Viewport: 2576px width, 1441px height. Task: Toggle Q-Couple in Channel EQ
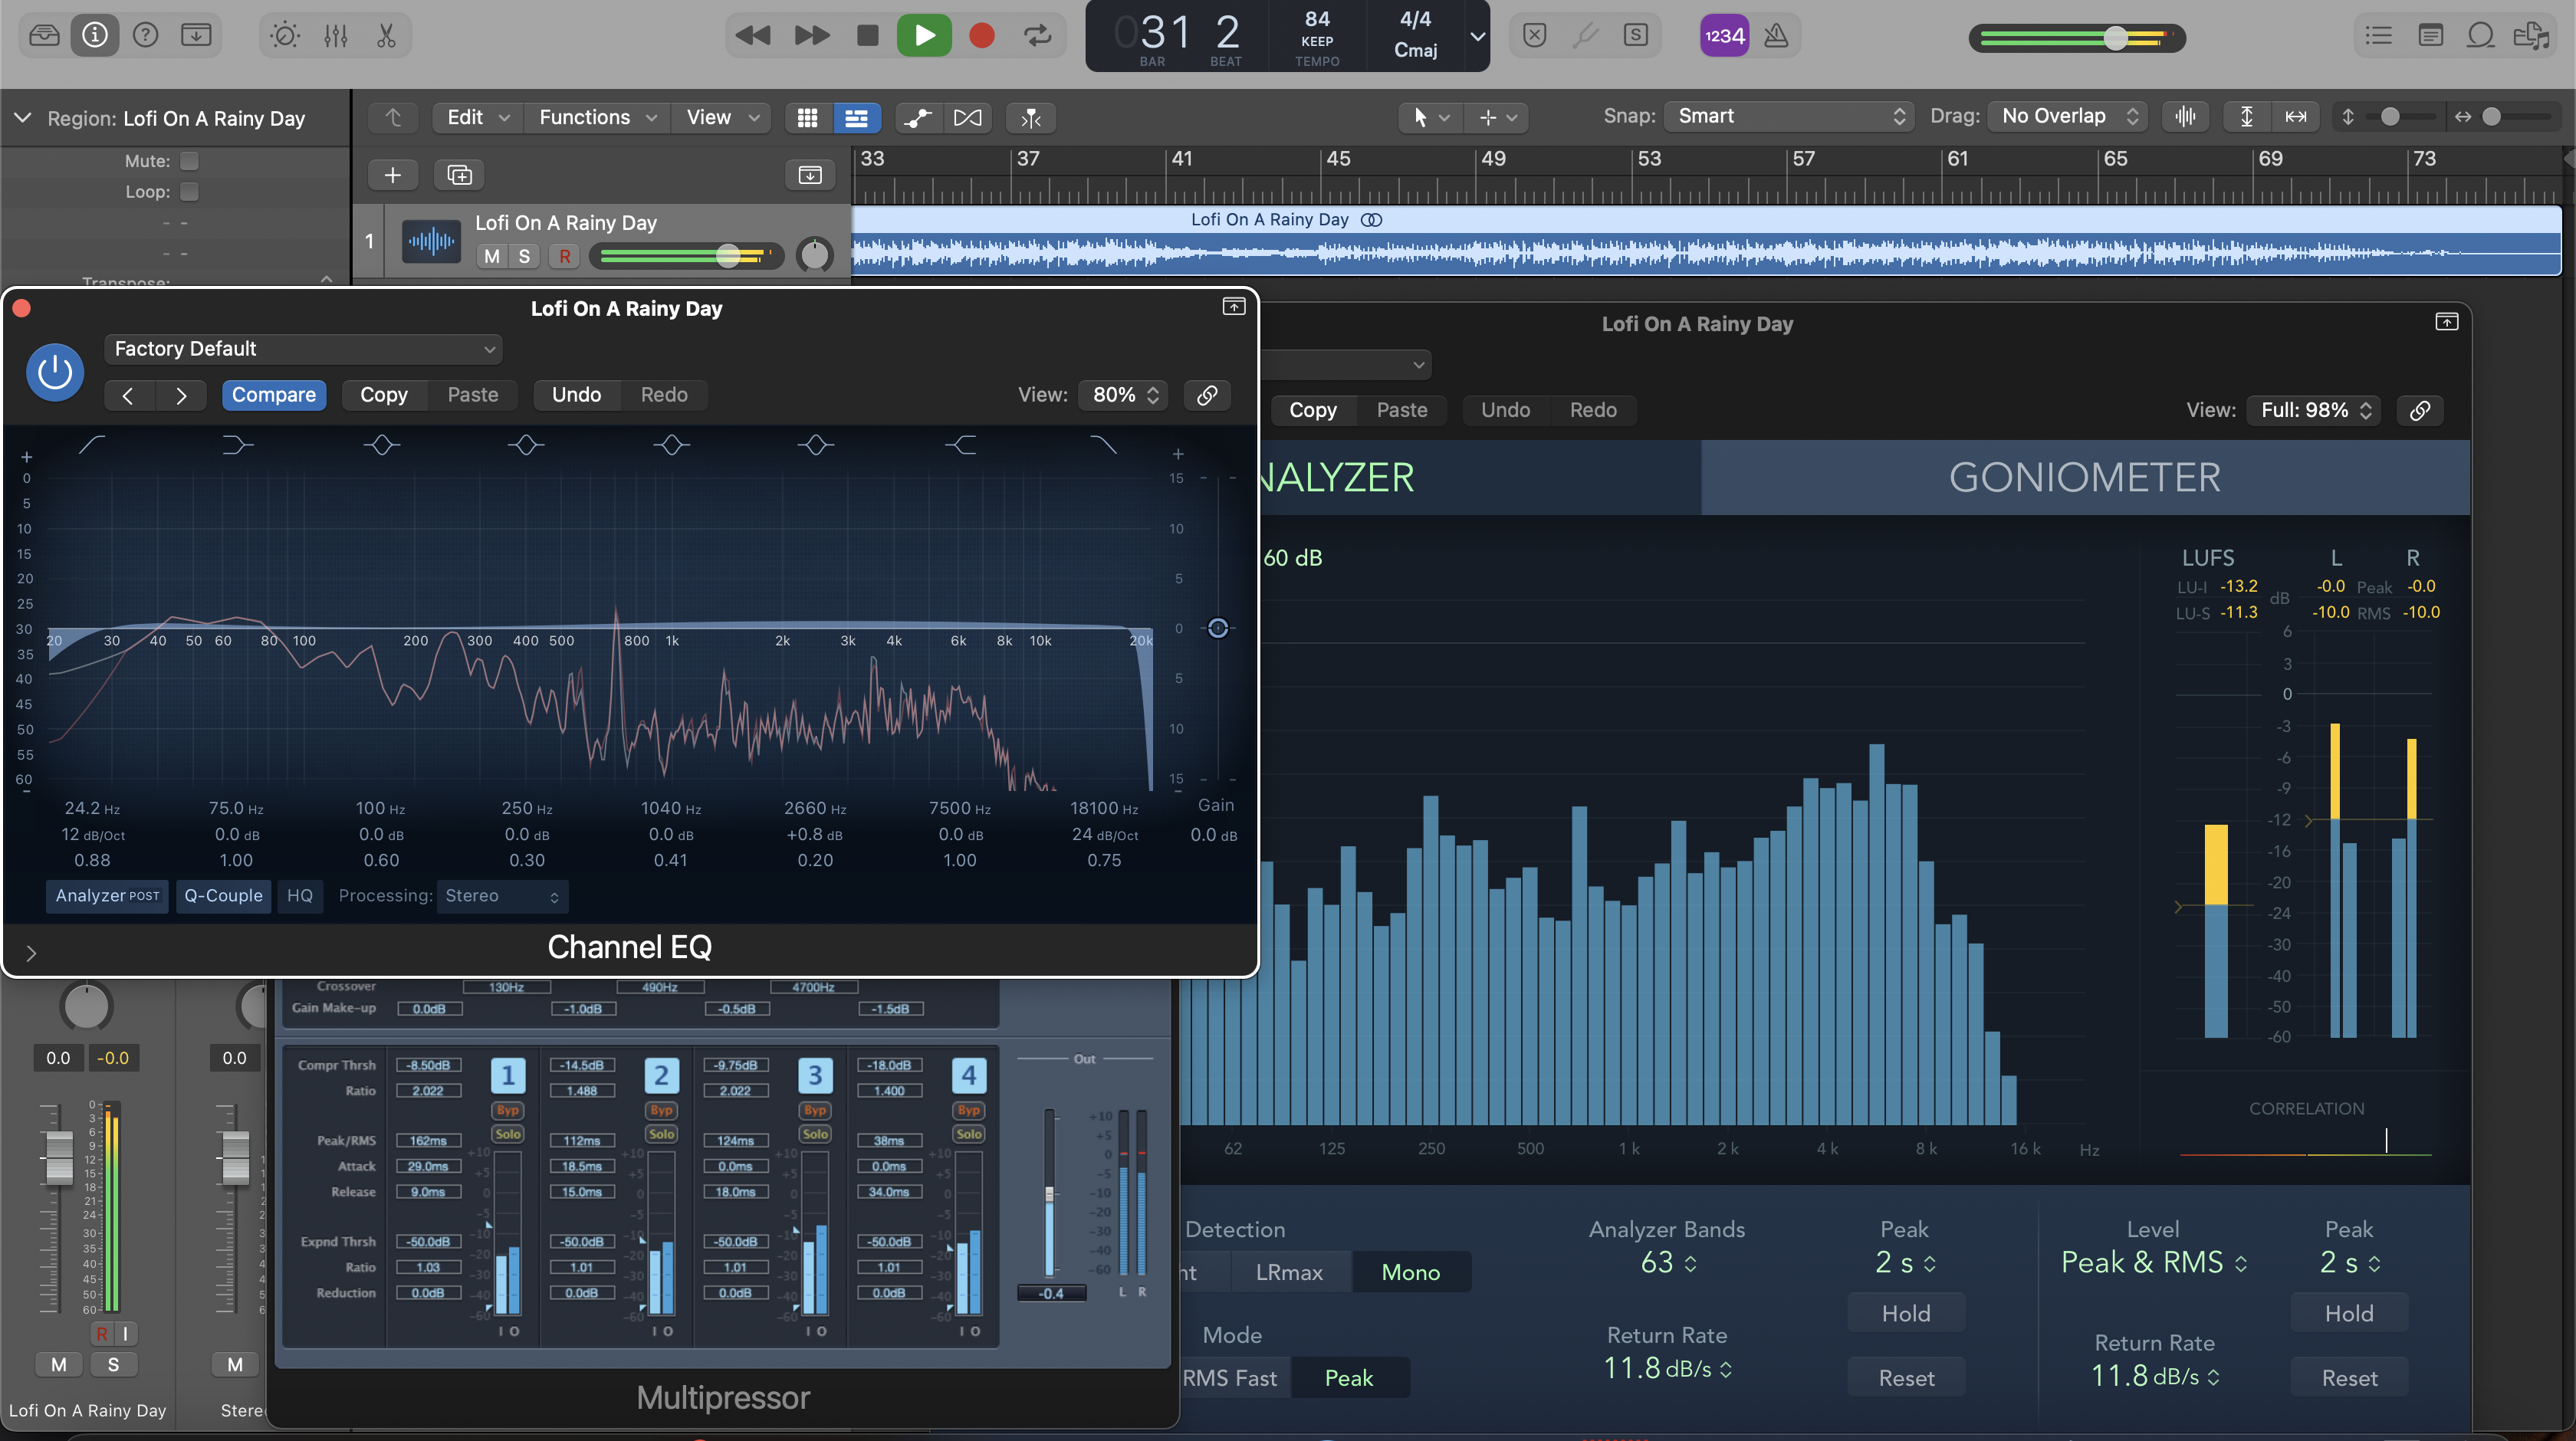click(x=223, y=896)
